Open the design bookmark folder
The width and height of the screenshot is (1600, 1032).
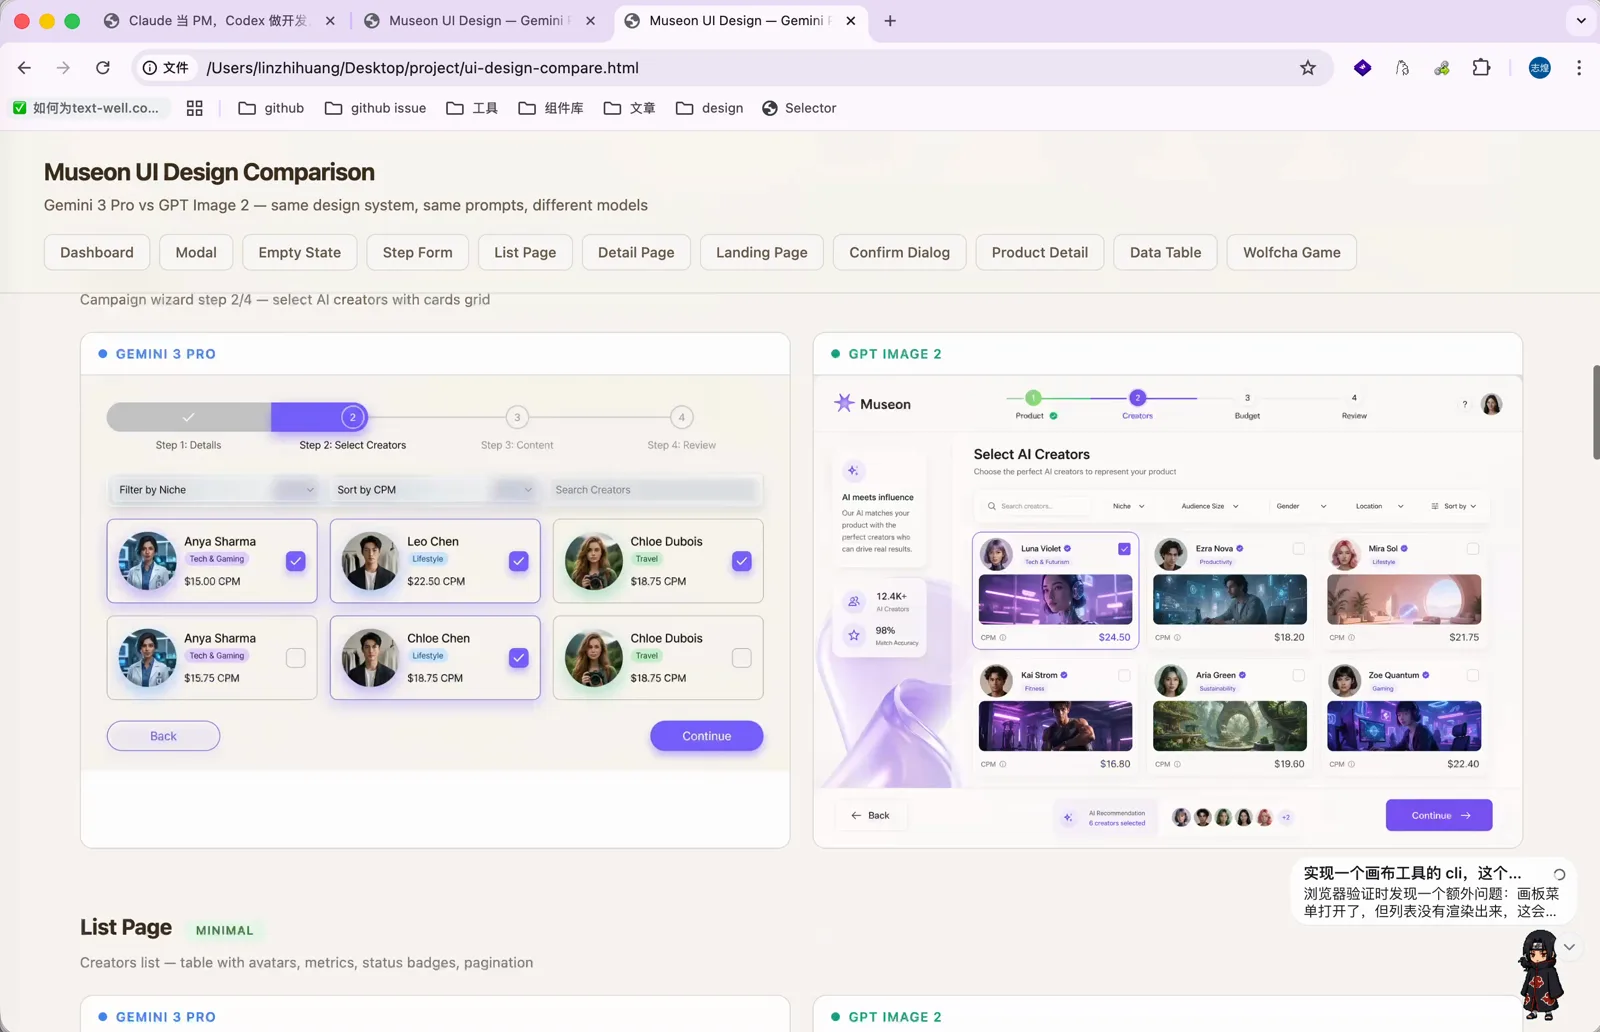(710, 108)
